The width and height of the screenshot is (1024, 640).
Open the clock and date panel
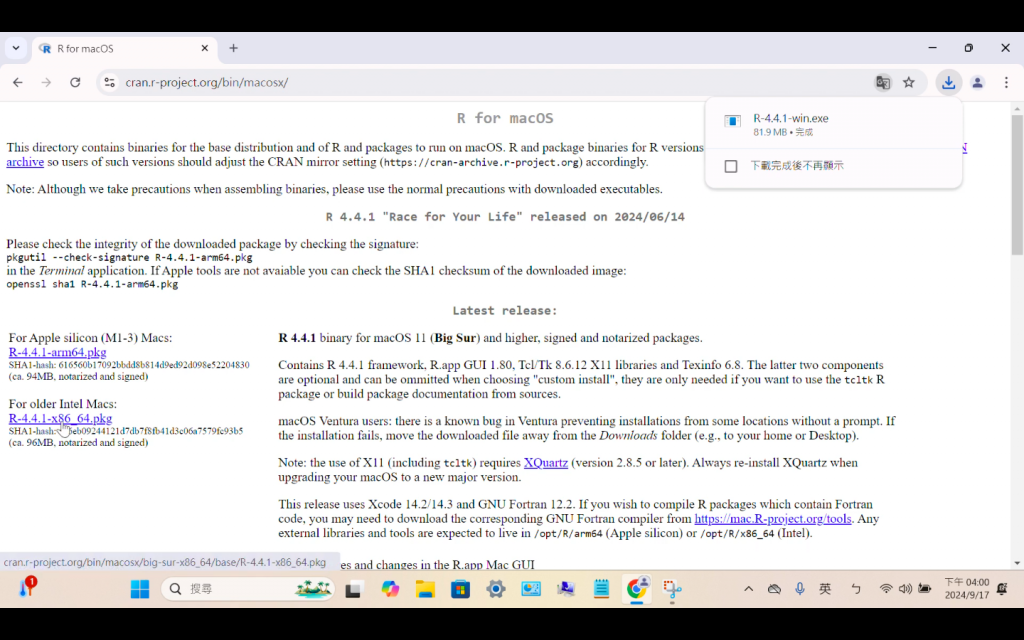point(967,589)
